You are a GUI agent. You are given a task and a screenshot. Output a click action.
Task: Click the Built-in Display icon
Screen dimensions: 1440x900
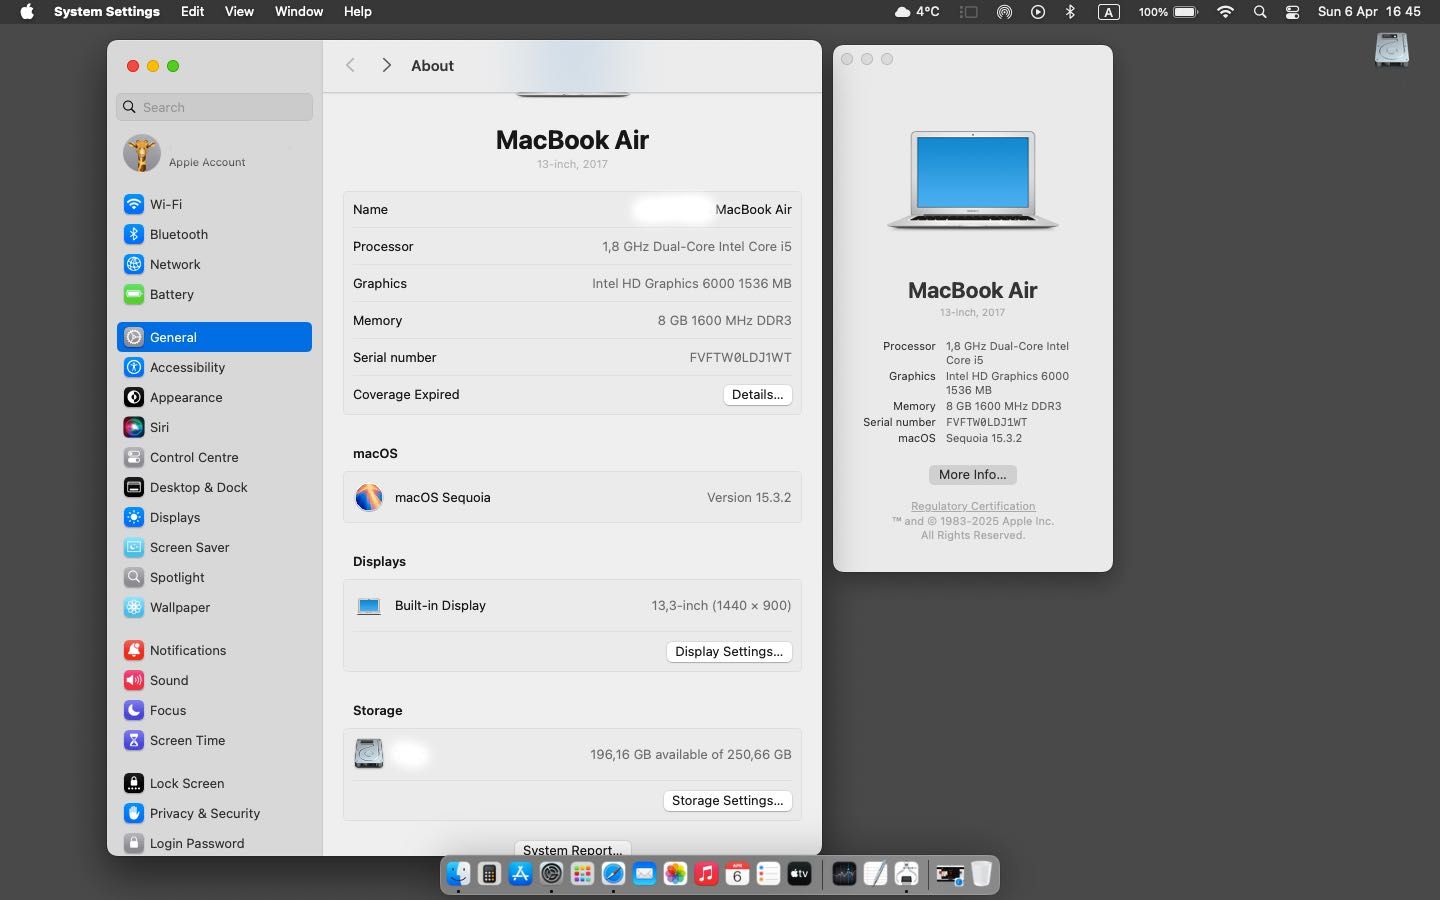369,606
